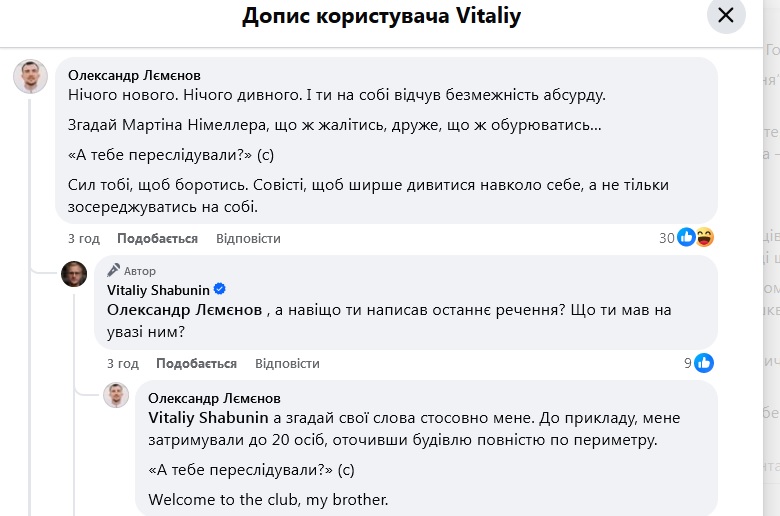This screenshot has width=780, height=516.
Task: Reply to Vitaliy Shabunin's comment
Action: (287, 364)
